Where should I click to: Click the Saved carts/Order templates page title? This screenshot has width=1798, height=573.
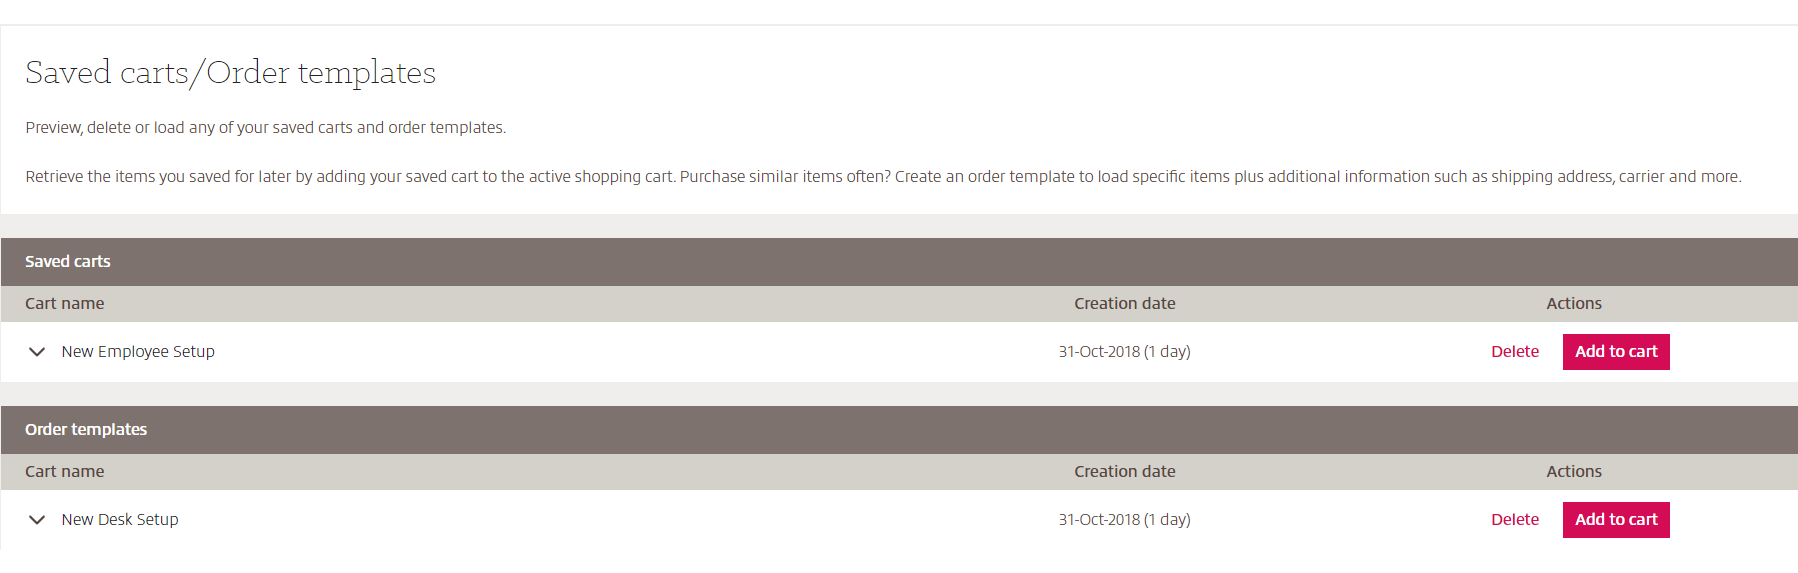pyautogui.click(x=230, y=73)
